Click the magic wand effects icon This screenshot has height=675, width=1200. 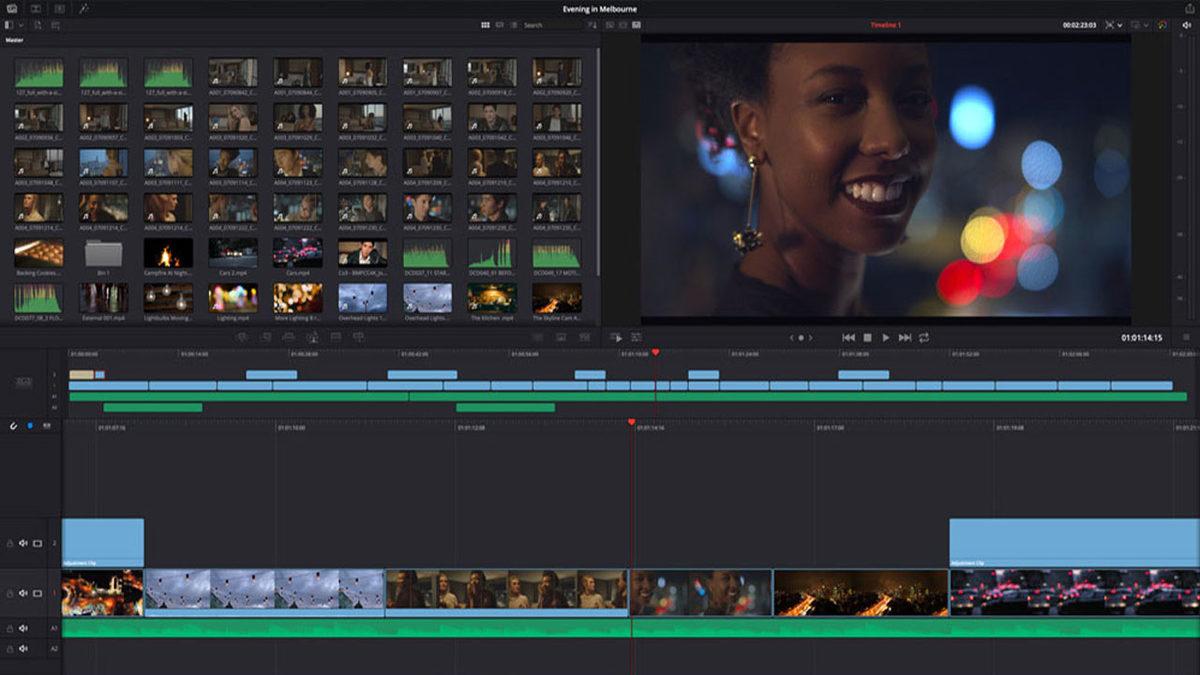[x=84, y=8]
